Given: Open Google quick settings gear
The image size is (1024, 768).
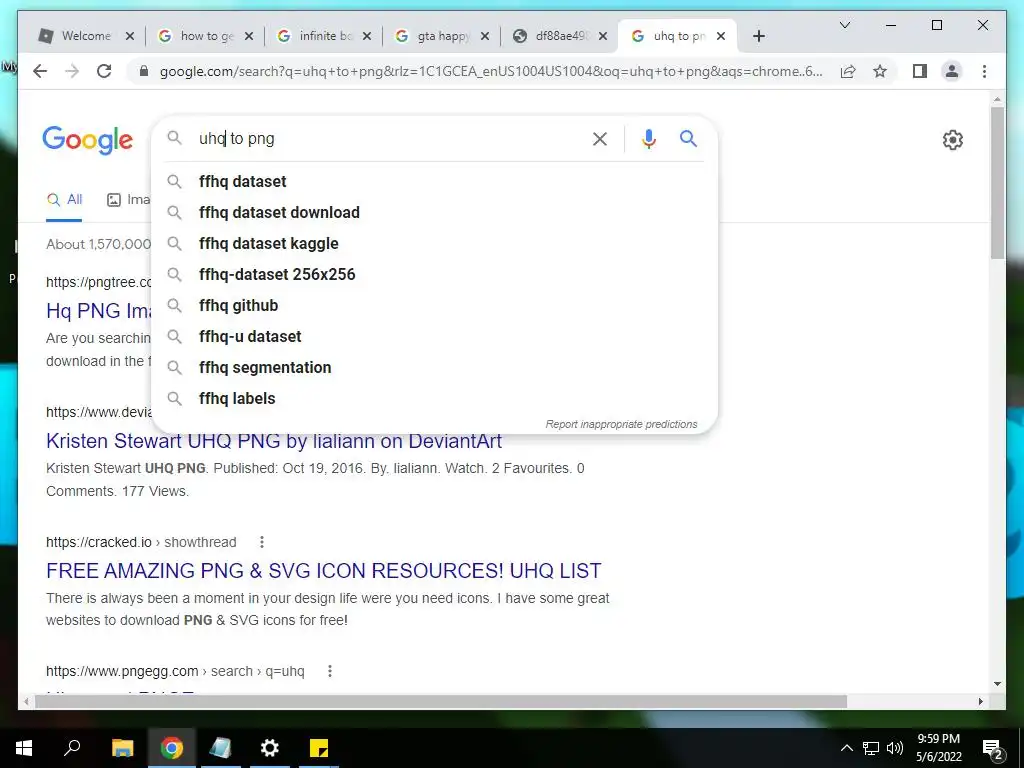Looking at the screenshot, I should (x=952, y=140).
